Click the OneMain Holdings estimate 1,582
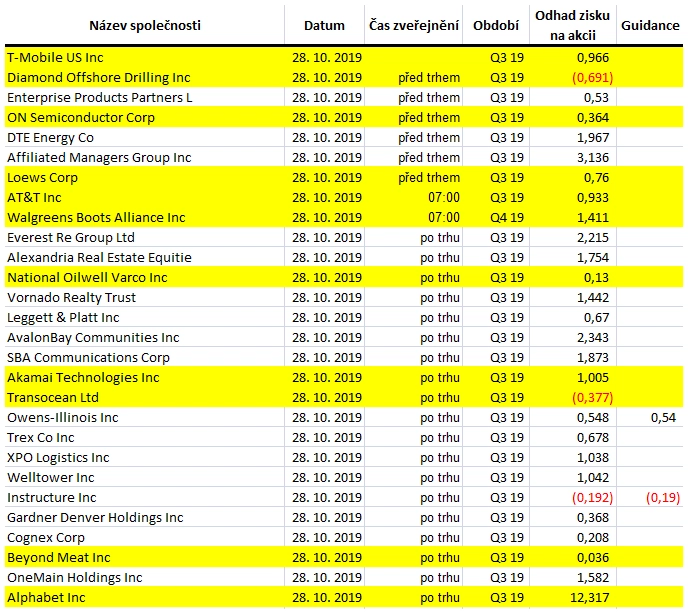 pos(593,578)
